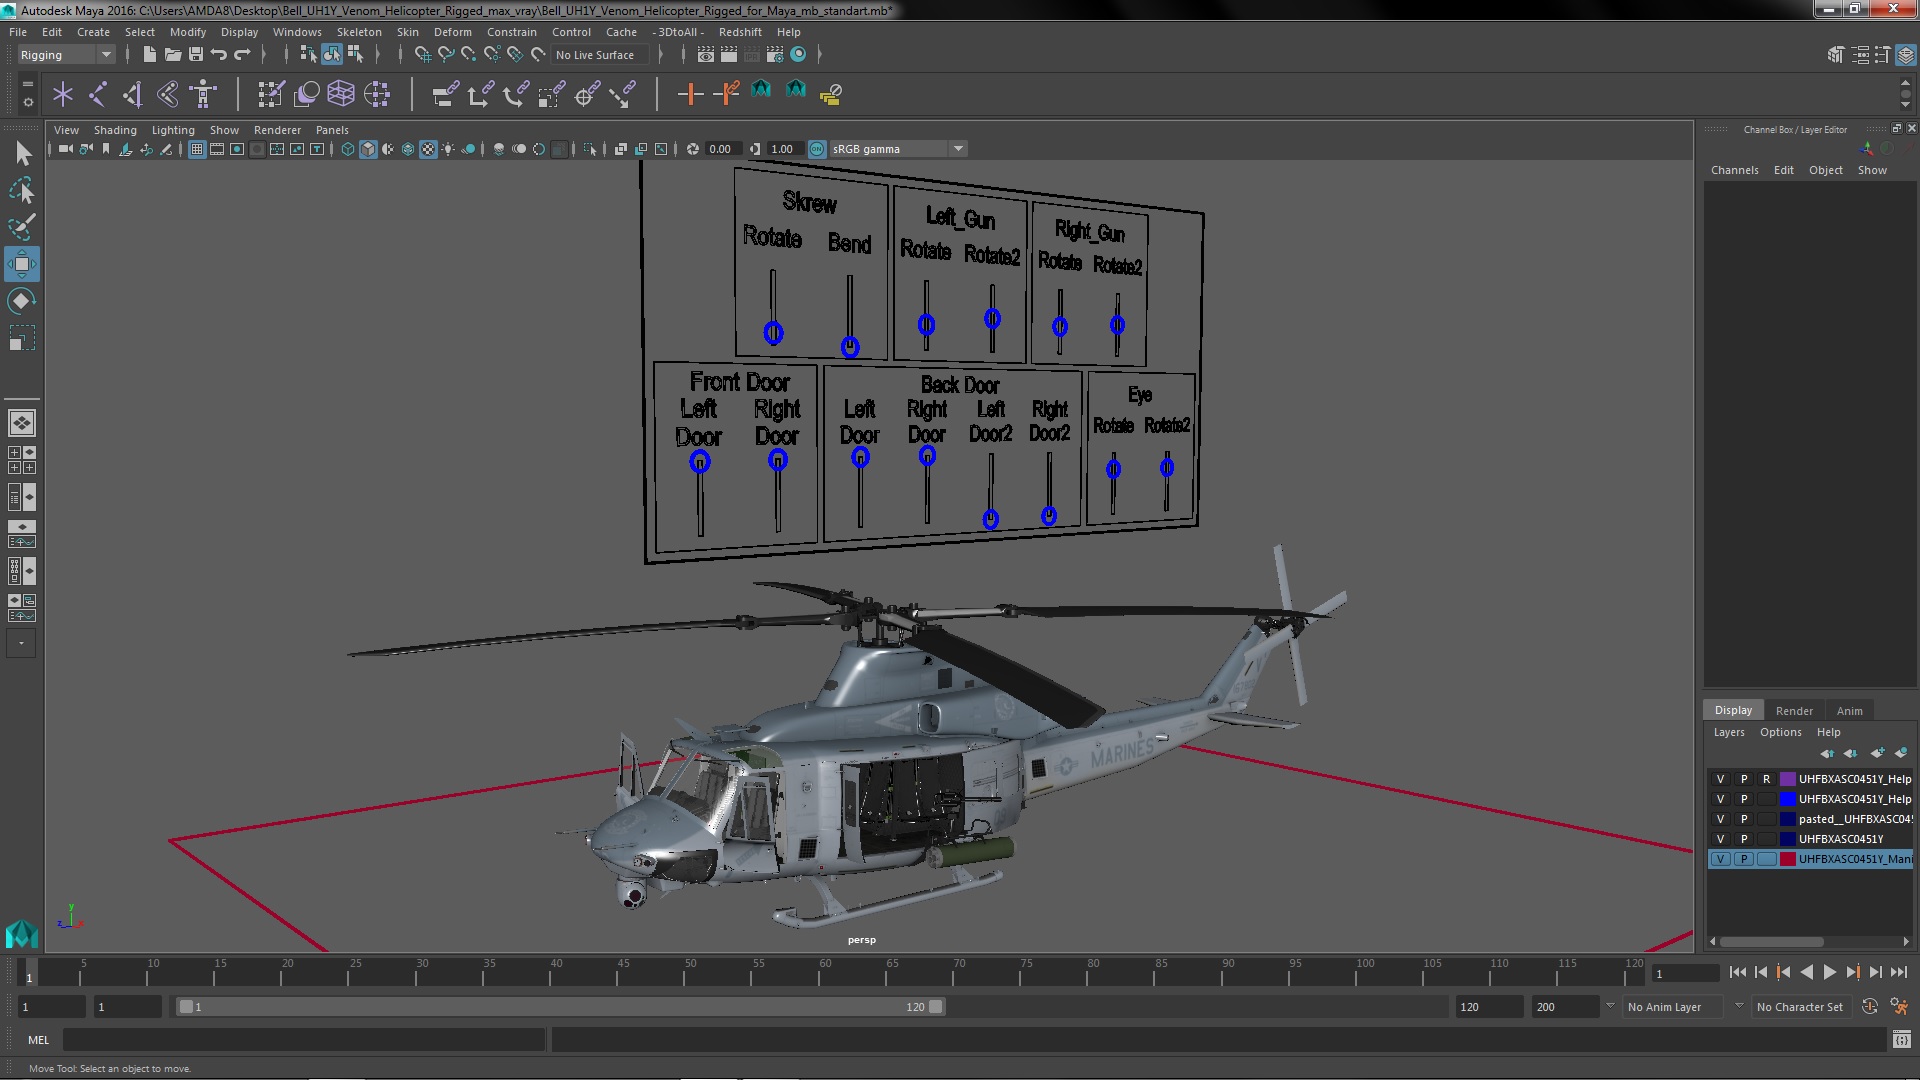
Task: Click the human skeleton HumanIK icon
Action: tap(203, 94)
